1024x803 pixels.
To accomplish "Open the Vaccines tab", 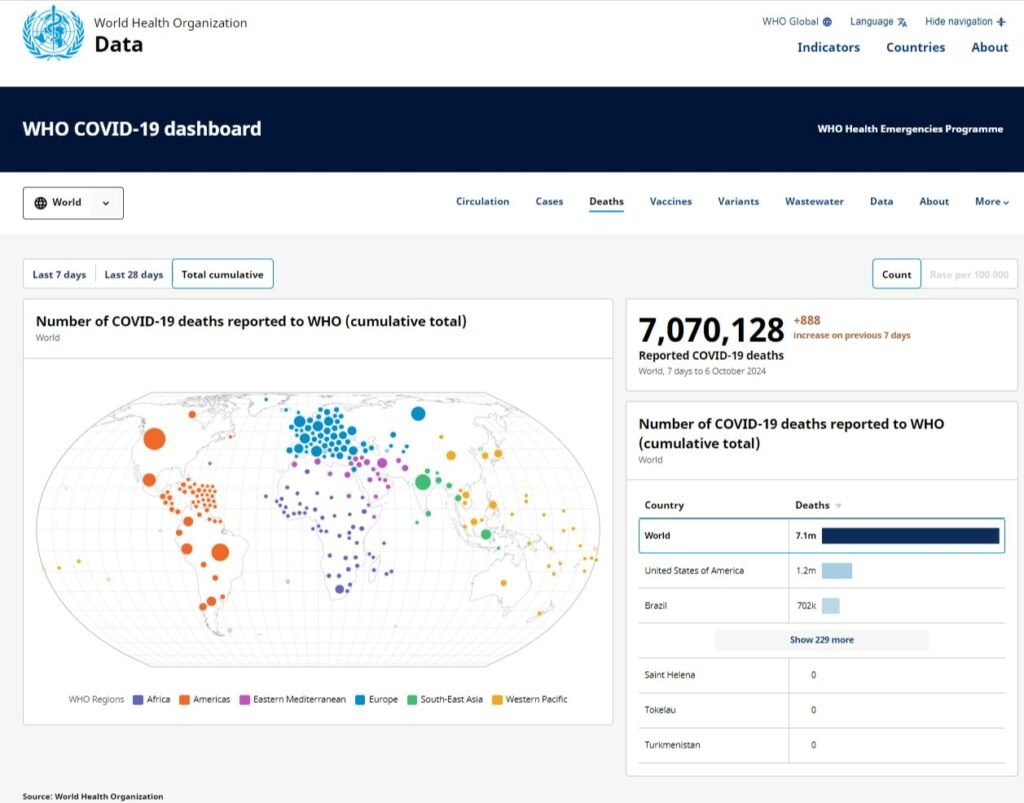I will [671, 202].
